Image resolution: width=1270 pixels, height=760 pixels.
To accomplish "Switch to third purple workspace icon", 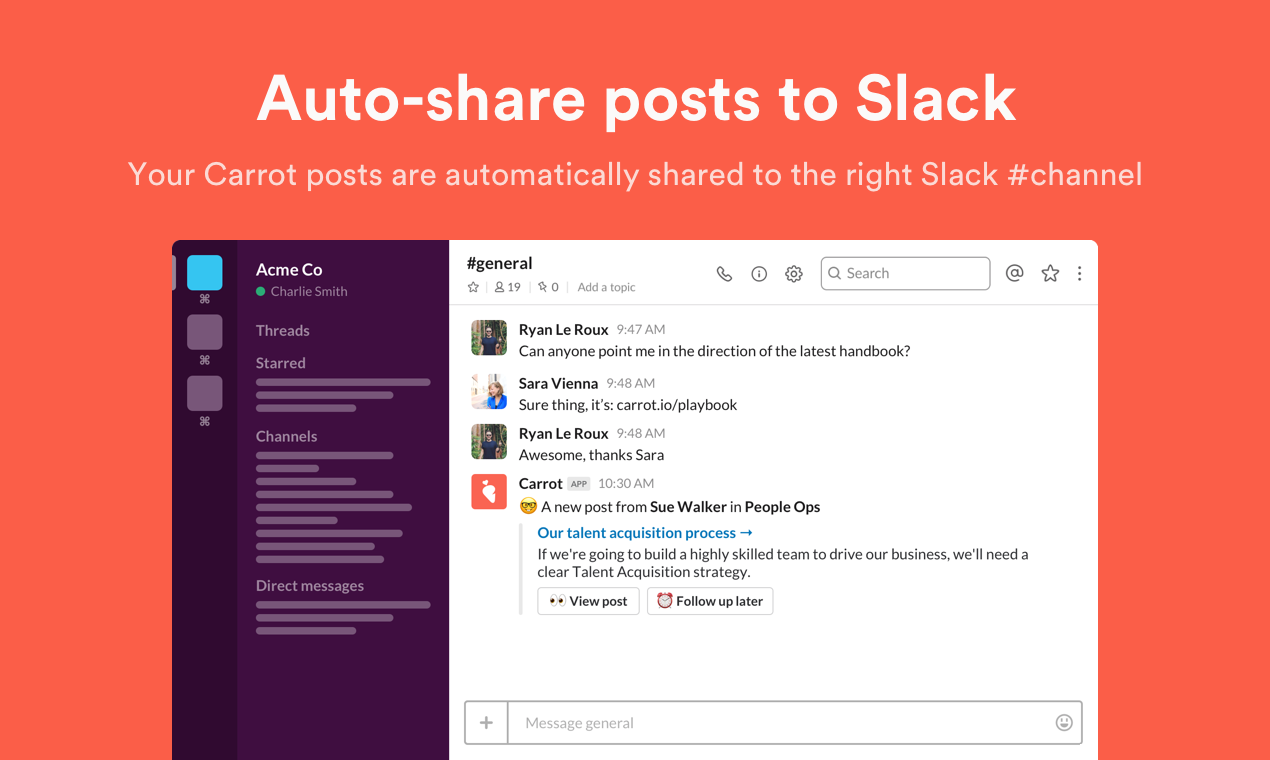I will 205,393.
